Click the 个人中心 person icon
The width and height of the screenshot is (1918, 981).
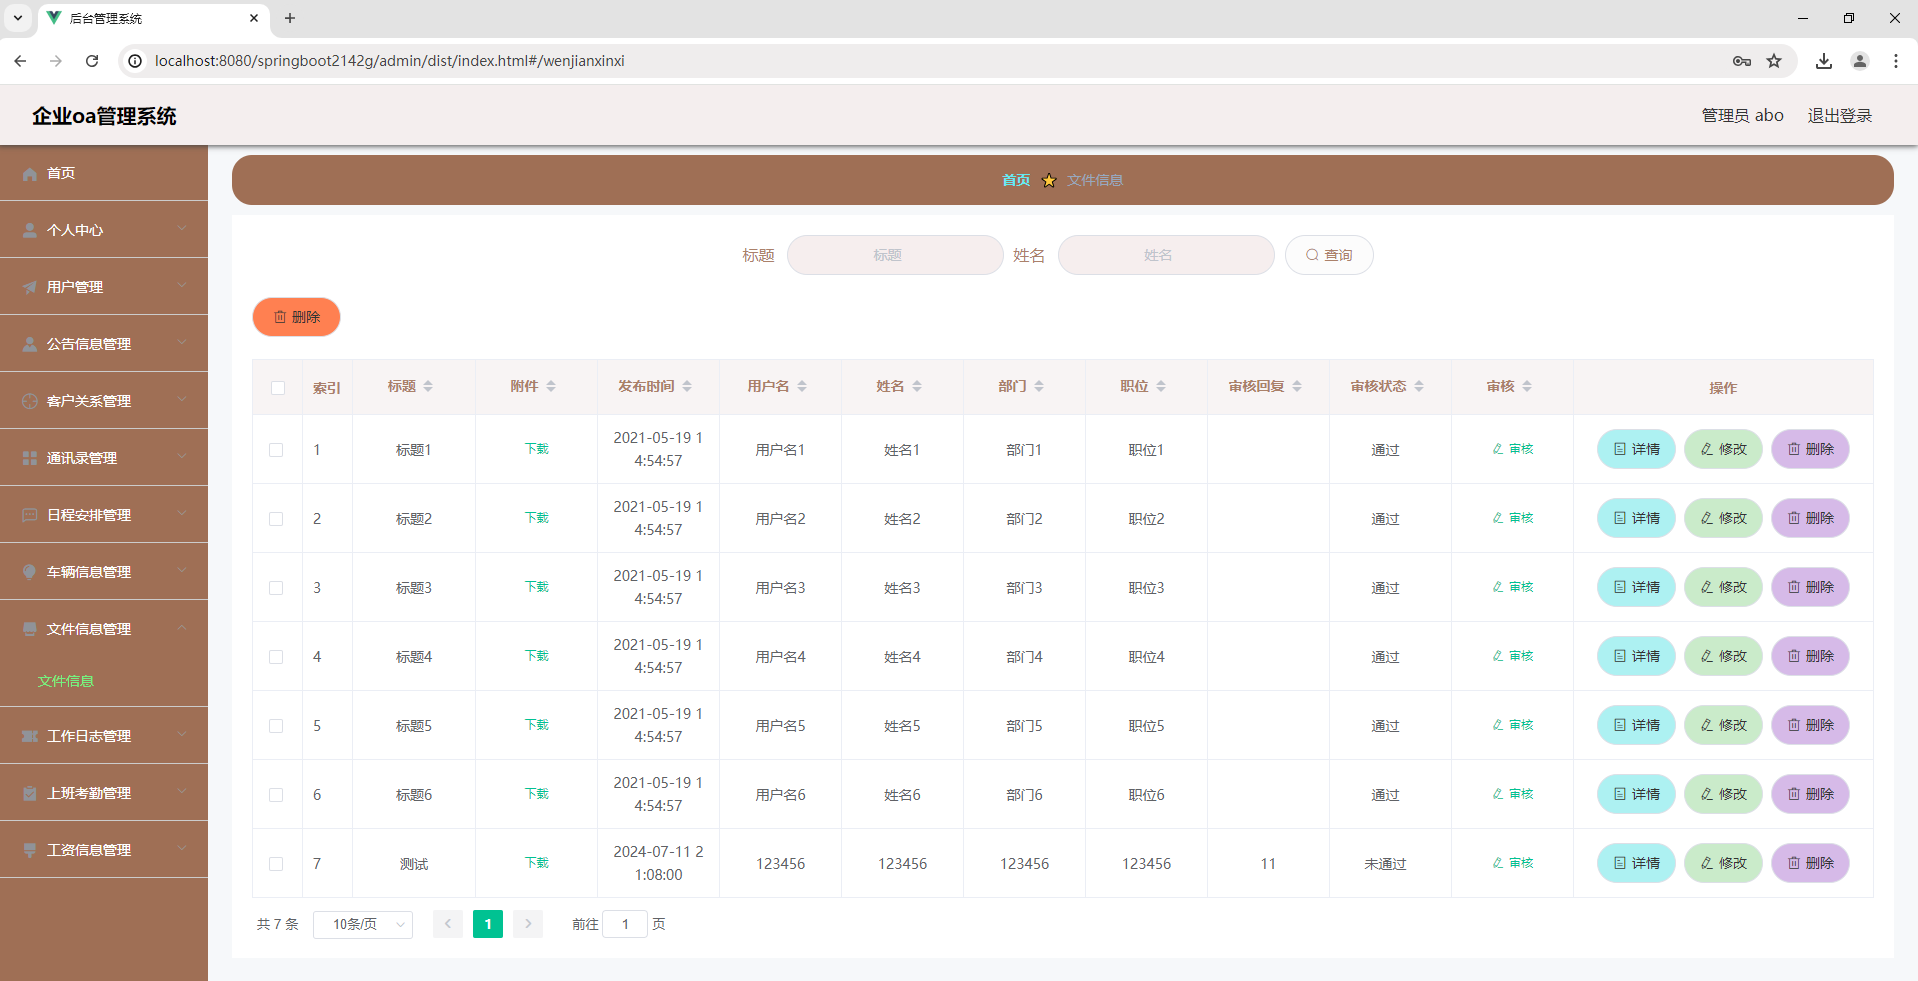(x=29, y=229)
